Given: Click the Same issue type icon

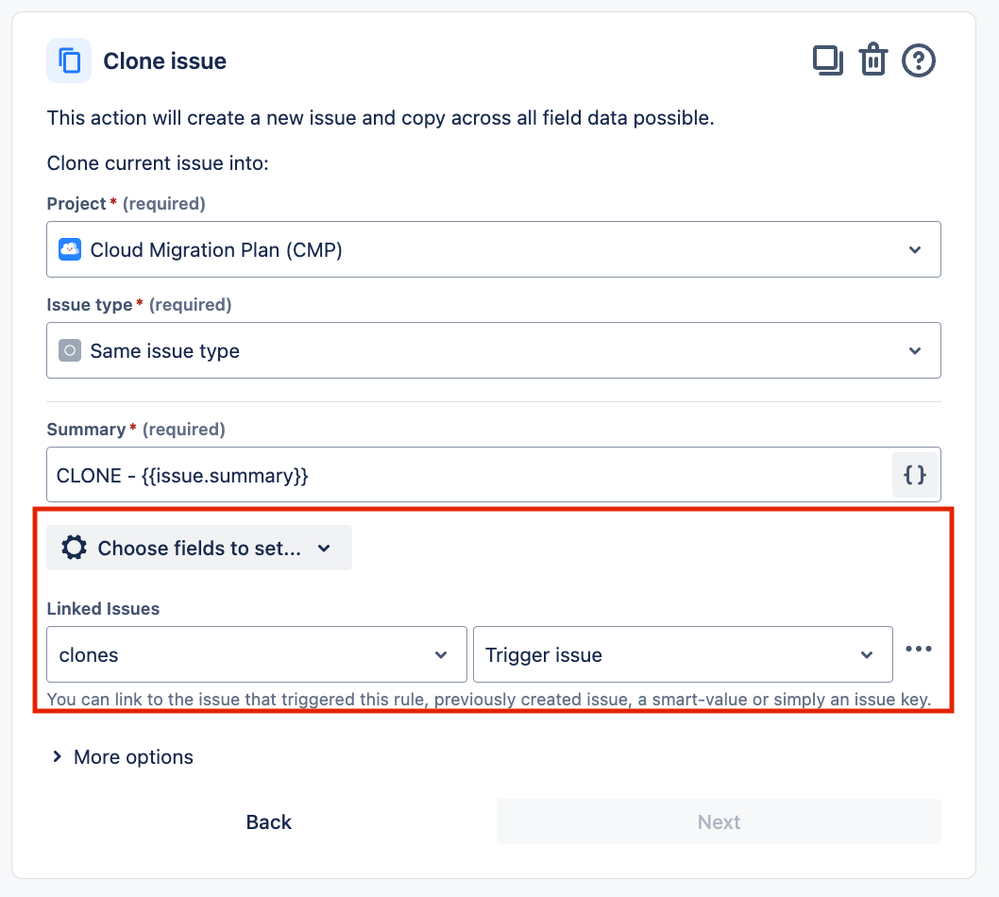Looking at the screenshot, I should click(x=69, y=350).
